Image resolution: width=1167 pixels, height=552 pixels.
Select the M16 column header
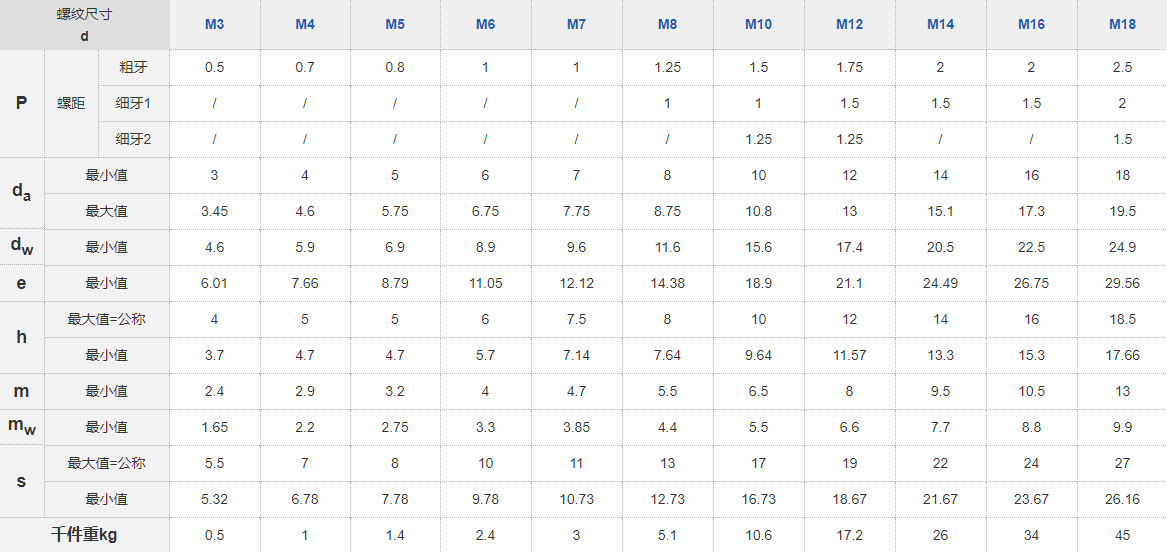tap(1032, 25)
